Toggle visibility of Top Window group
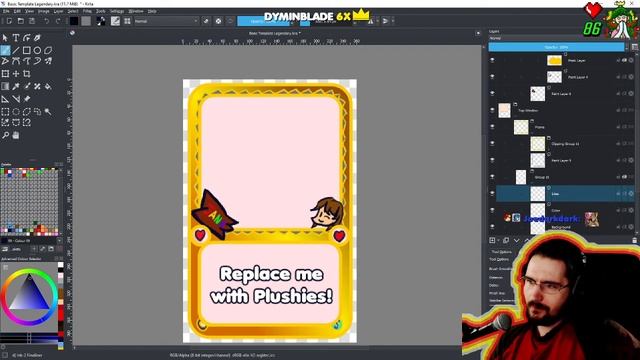Viewport: 640px width, 360px height. 492,110
